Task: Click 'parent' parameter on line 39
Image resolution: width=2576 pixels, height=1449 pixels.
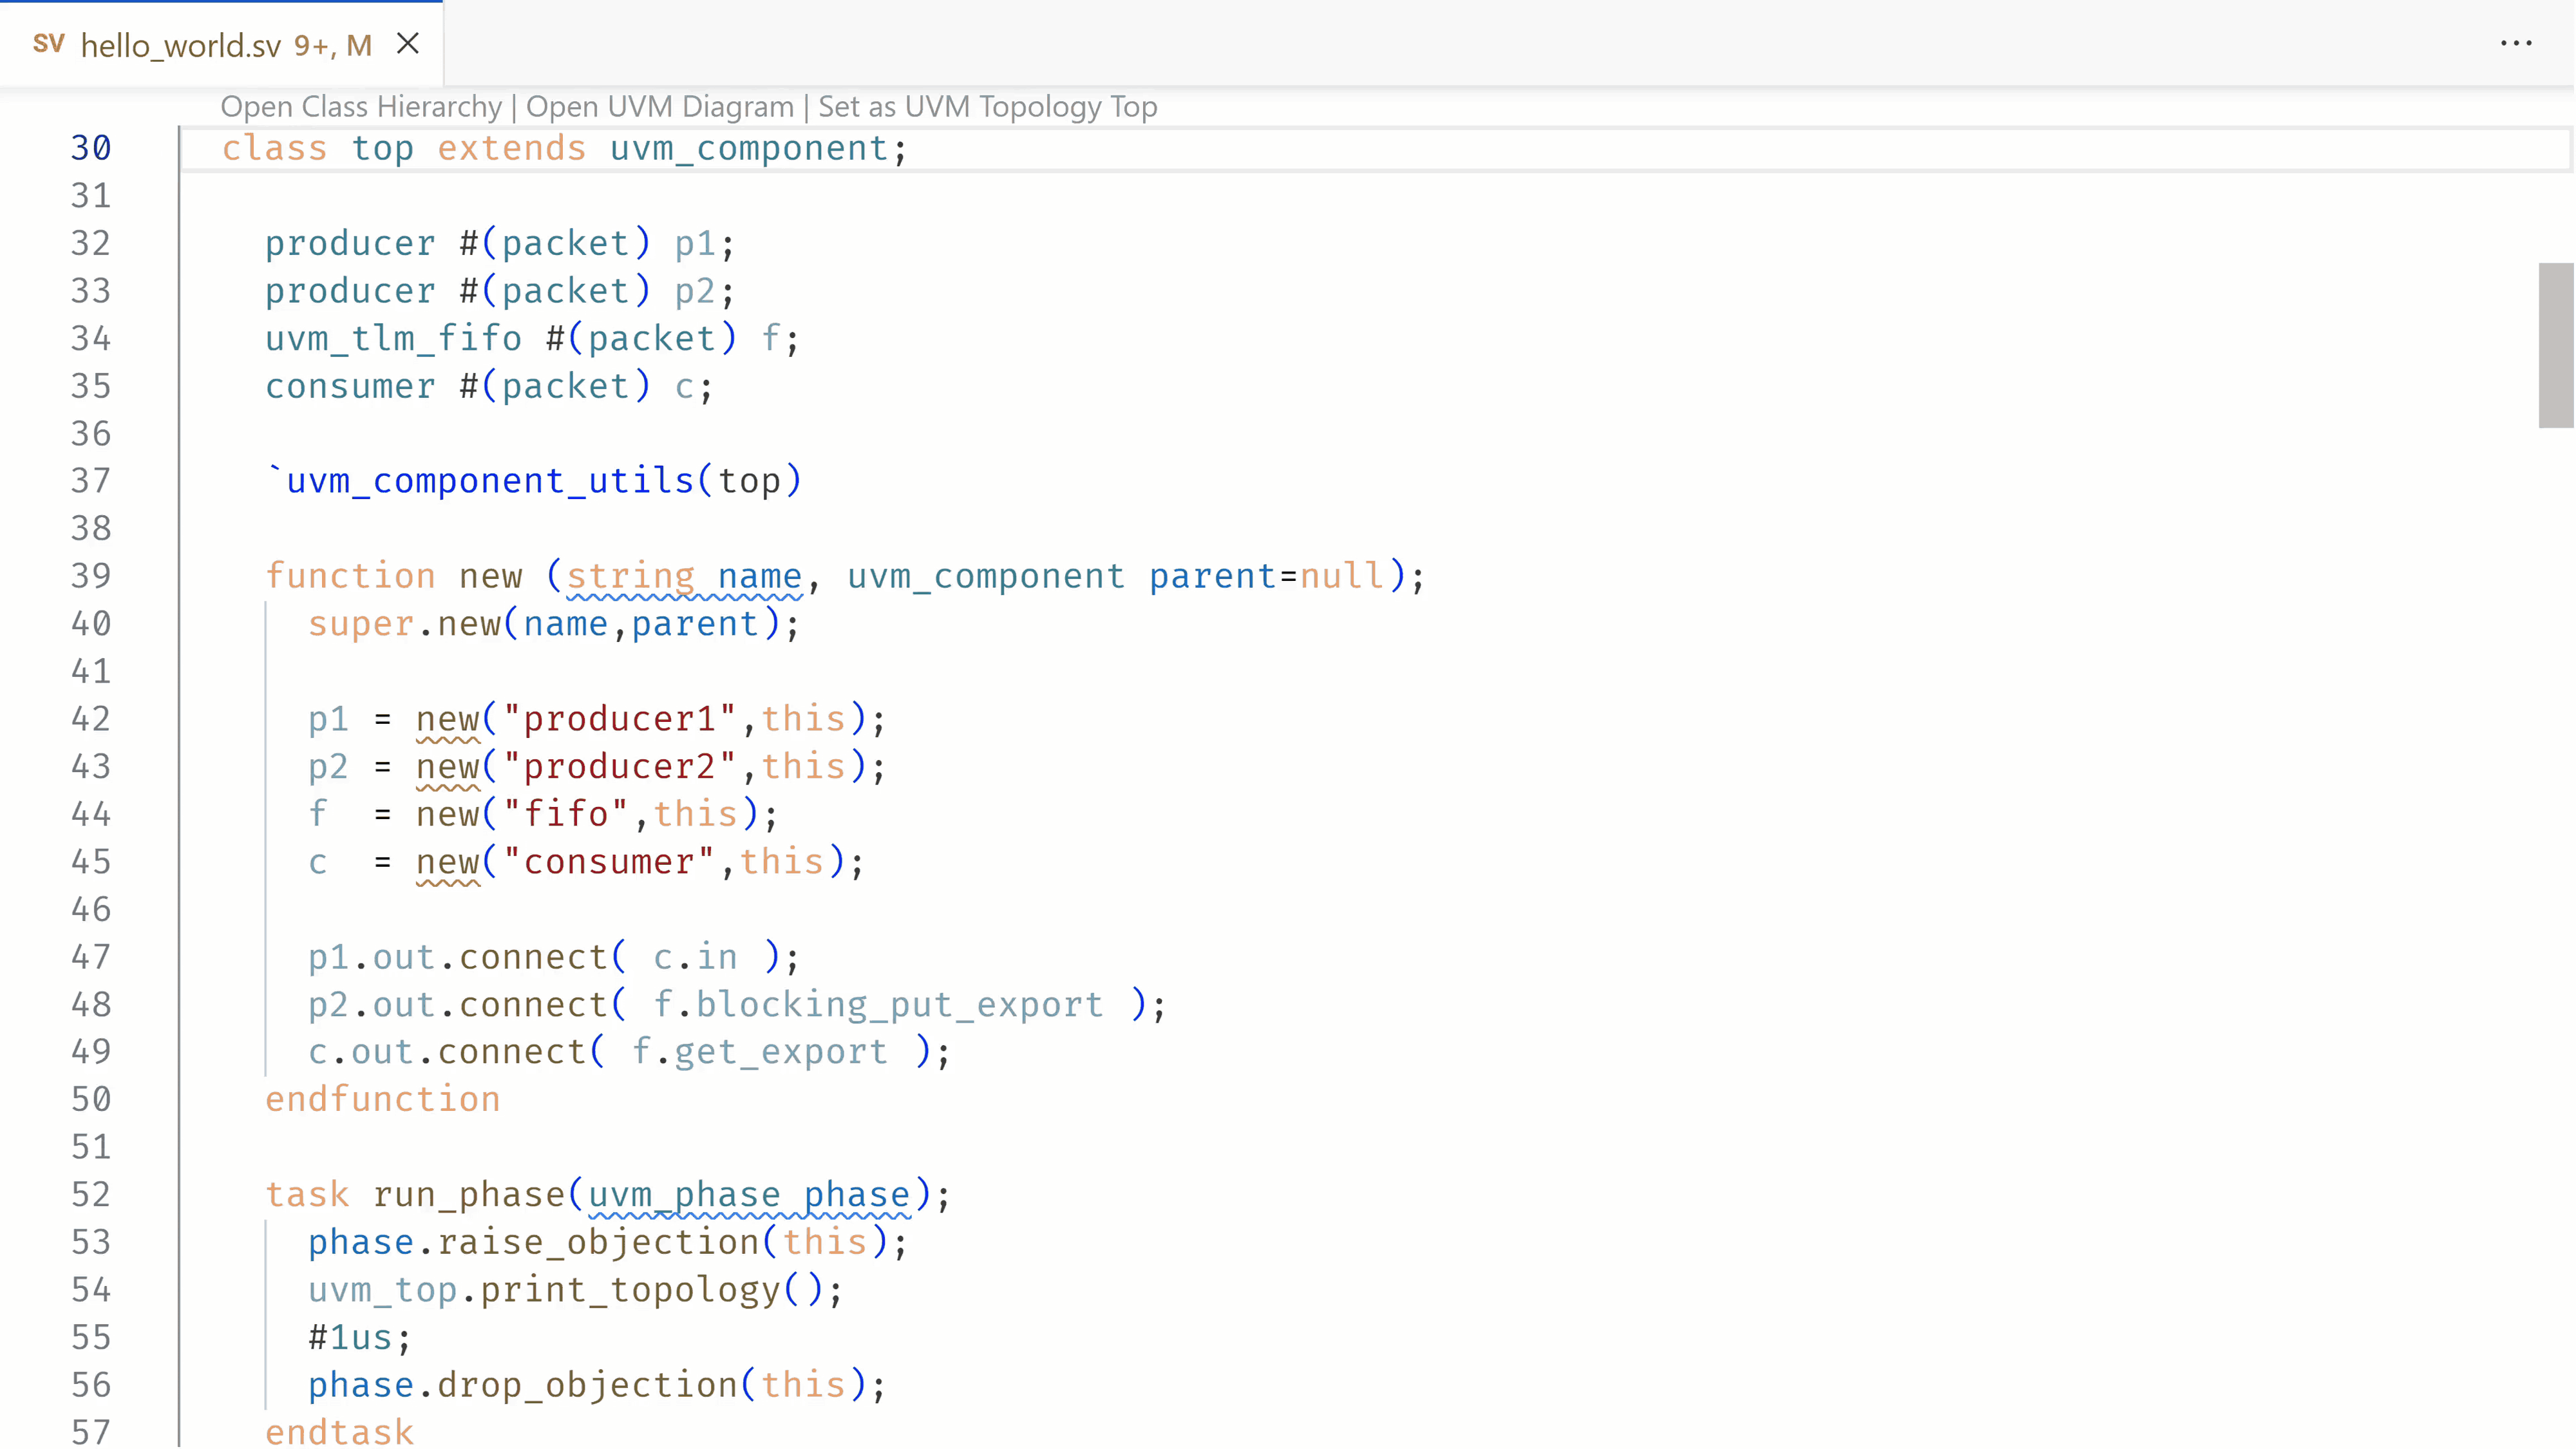Action: click(x=1212, y=577)
